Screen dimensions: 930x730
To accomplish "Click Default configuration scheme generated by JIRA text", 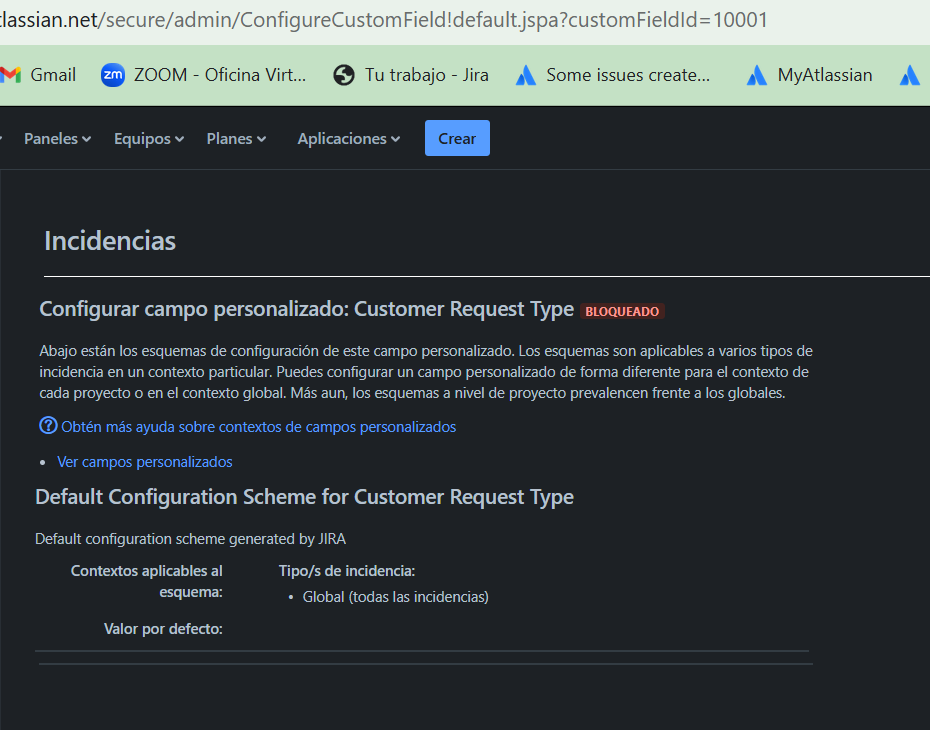I will (190, 539).
